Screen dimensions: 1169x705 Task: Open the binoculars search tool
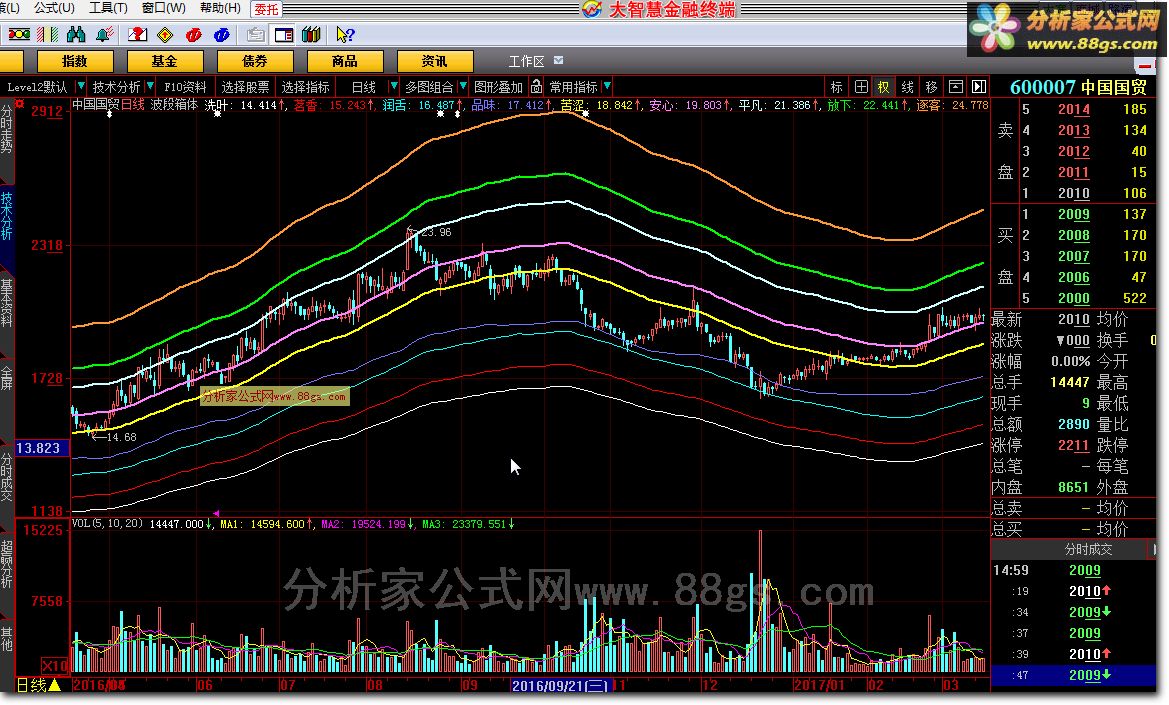click(x=76, y=34)
